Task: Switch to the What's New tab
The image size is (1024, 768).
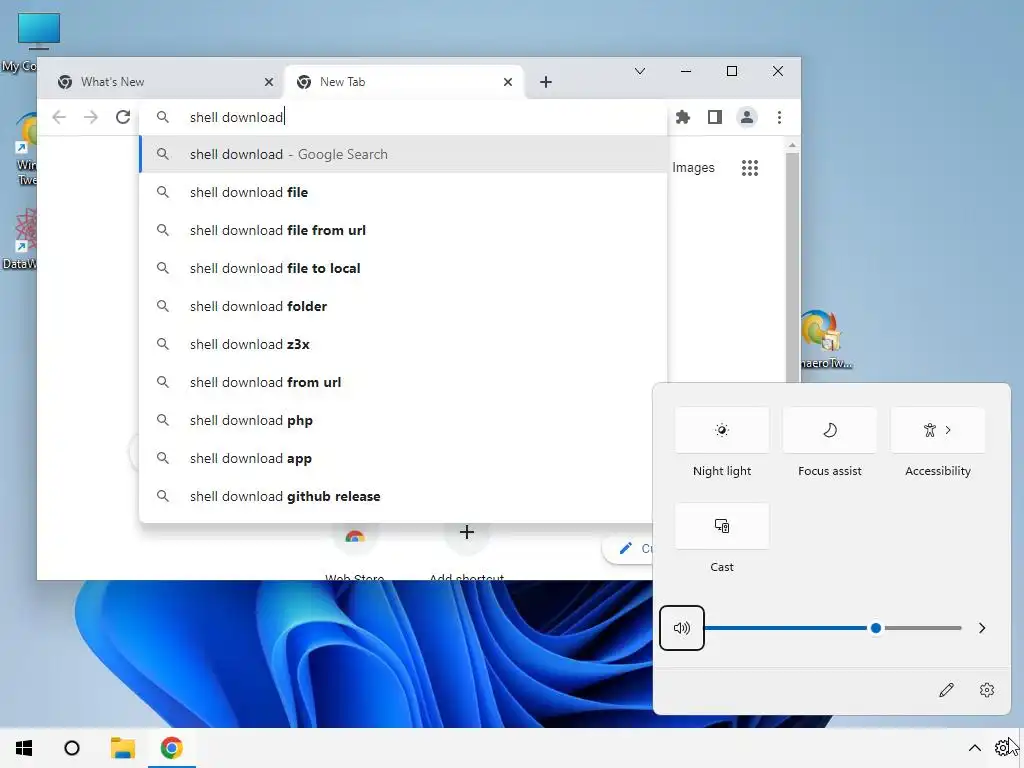Action: [165, 82]
